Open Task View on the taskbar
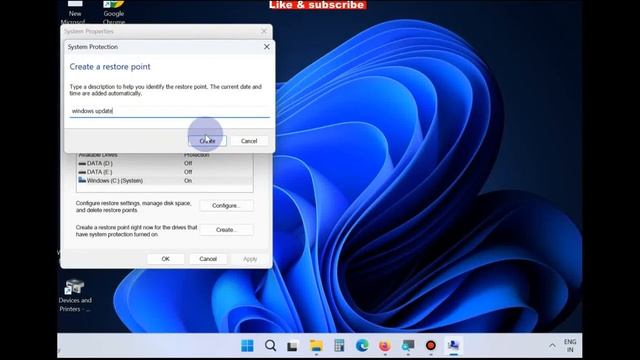Viewport: 640px width, 360px height. coord(292,346)
